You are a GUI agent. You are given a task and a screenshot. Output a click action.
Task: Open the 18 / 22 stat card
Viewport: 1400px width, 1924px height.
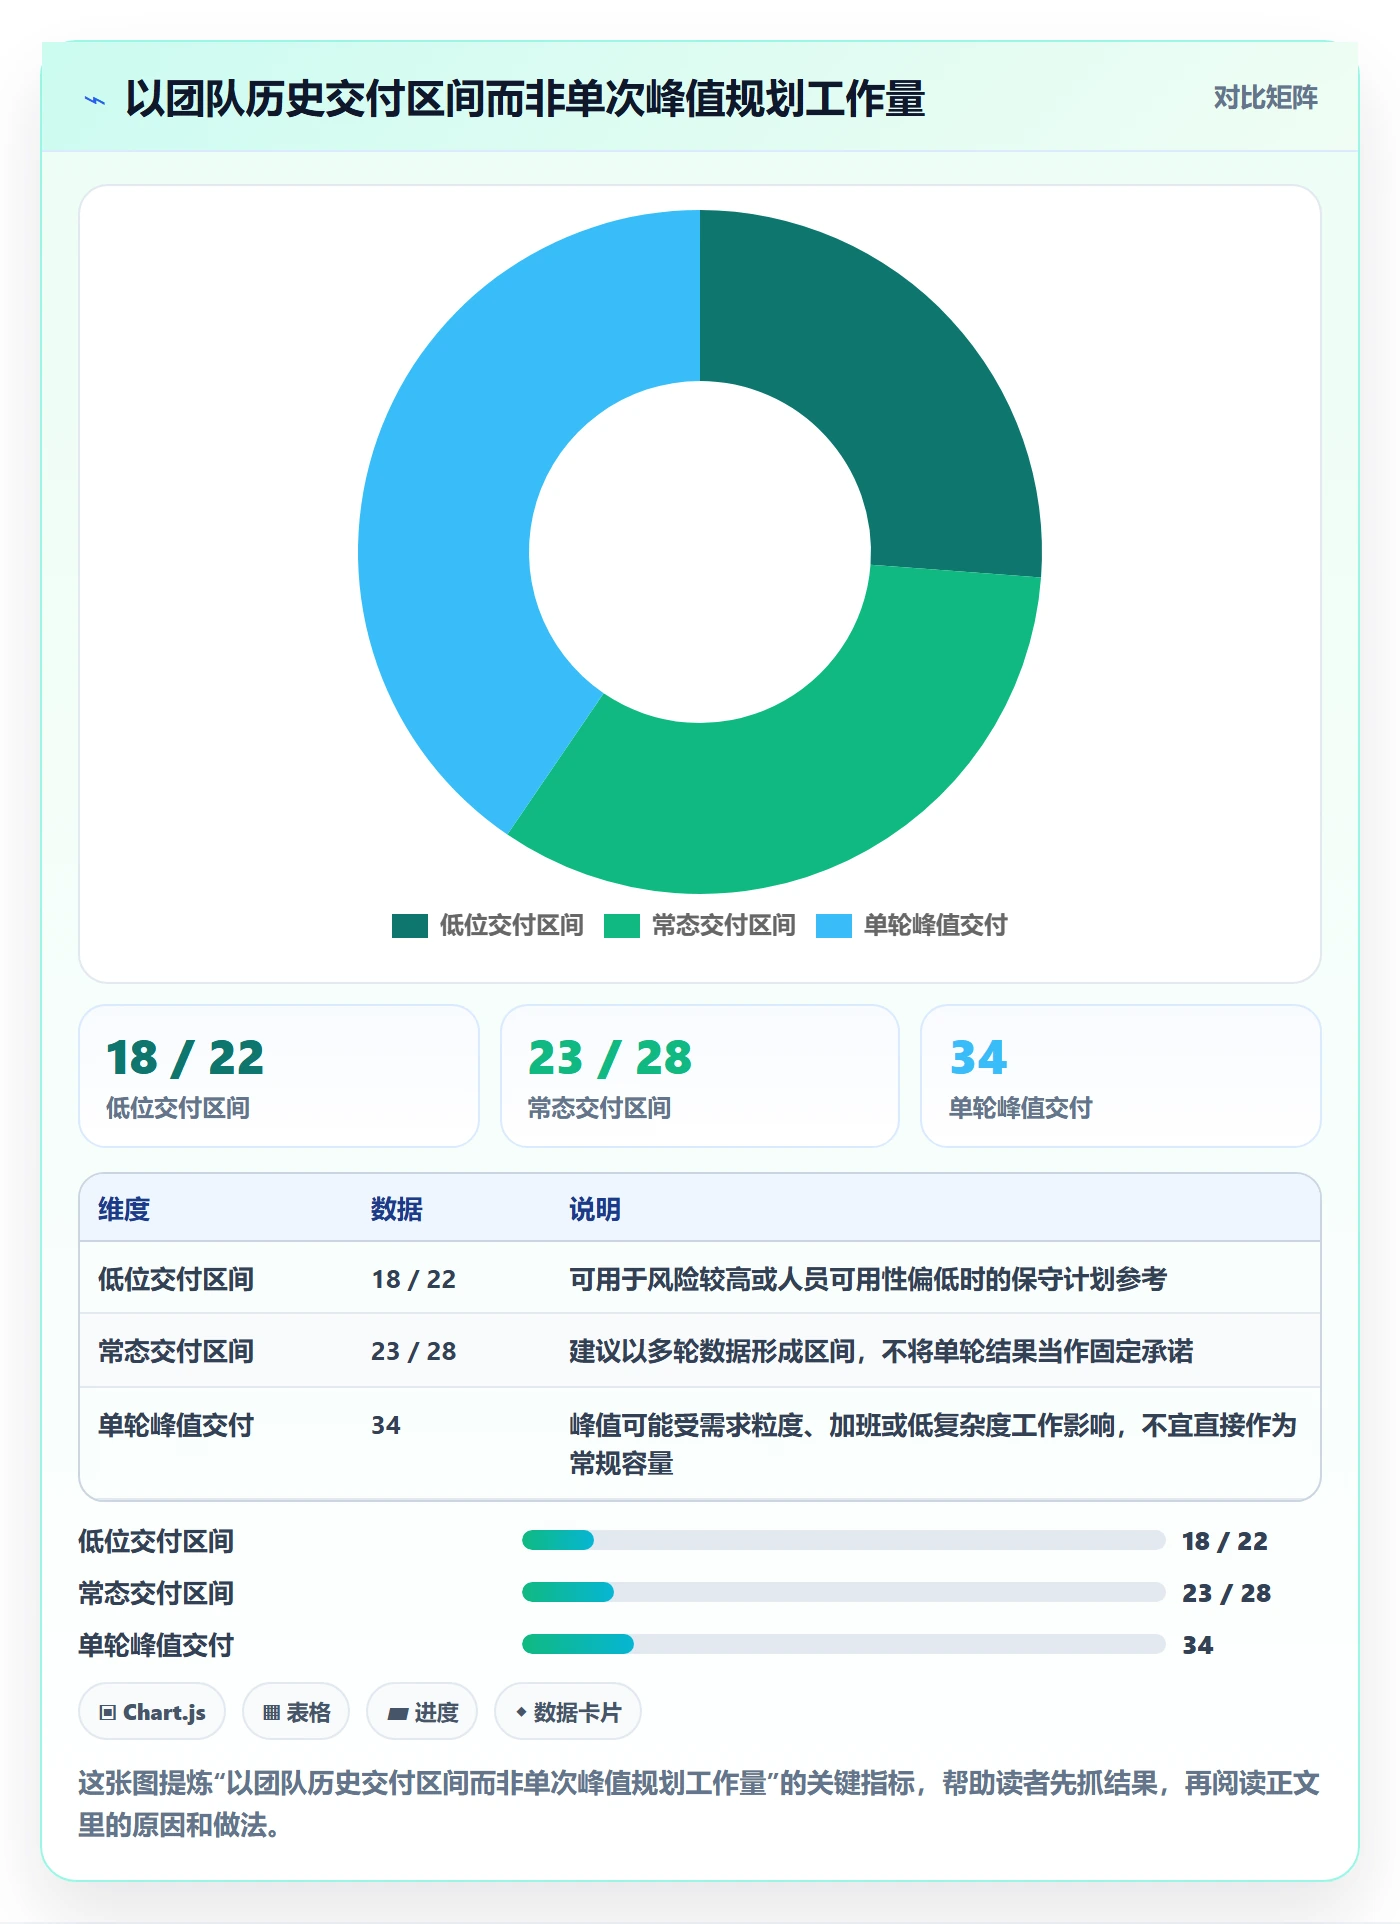click(x=279, y=1076)
